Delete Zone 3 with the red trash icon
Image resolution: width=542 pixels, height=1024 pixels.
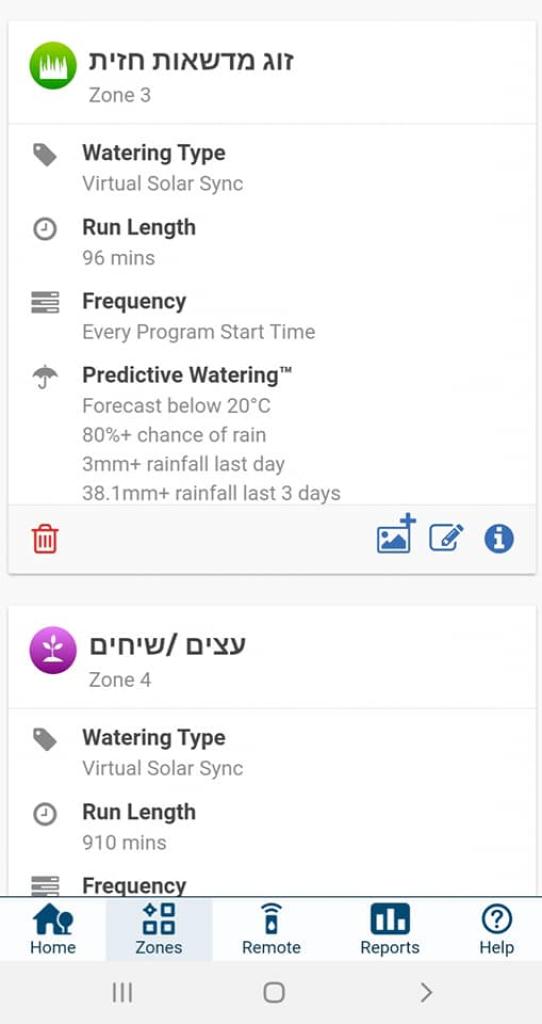44,539
